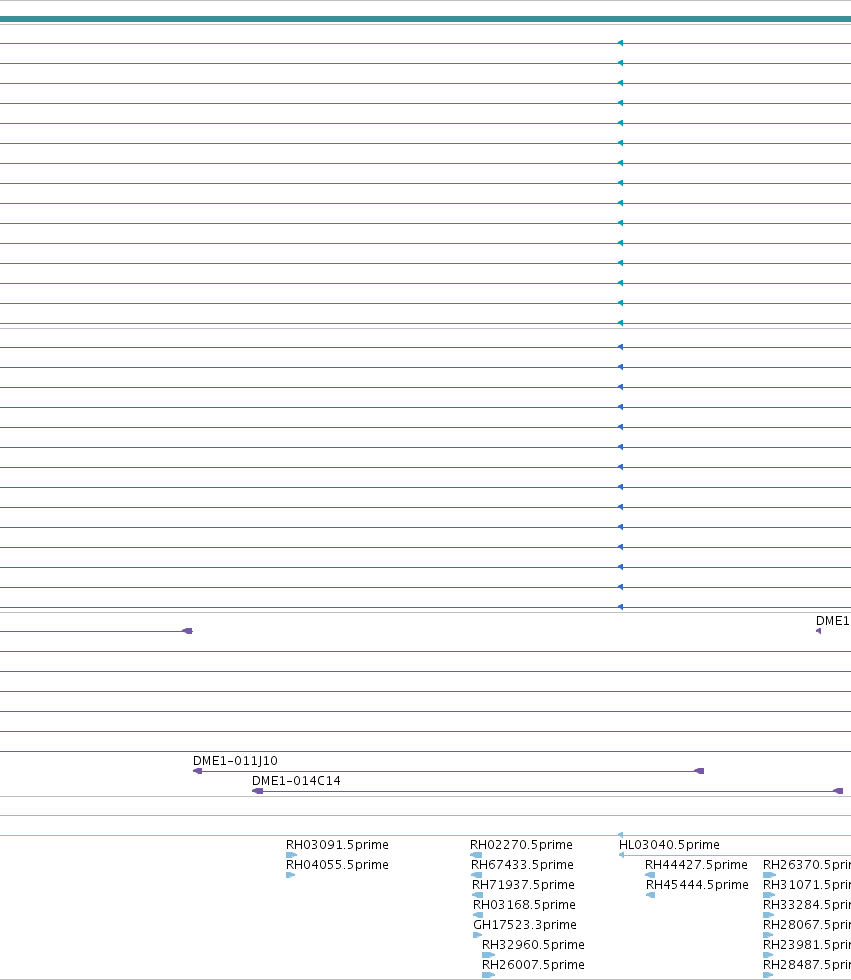Click the RH31071 EST label
This screenshot has height=980, width=851.
[x=807, y=885]
